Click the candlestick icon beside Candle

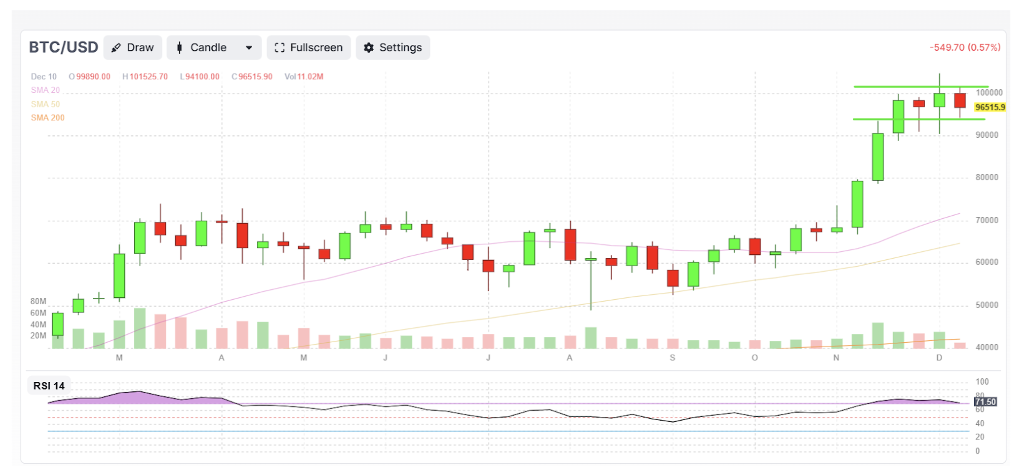point(180,47)
